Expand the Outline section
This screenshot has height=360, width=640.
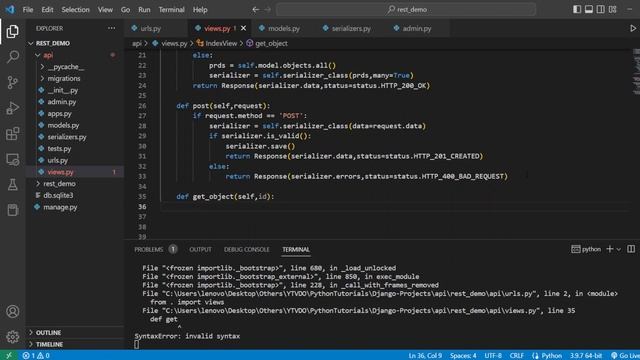pos(75,333)
